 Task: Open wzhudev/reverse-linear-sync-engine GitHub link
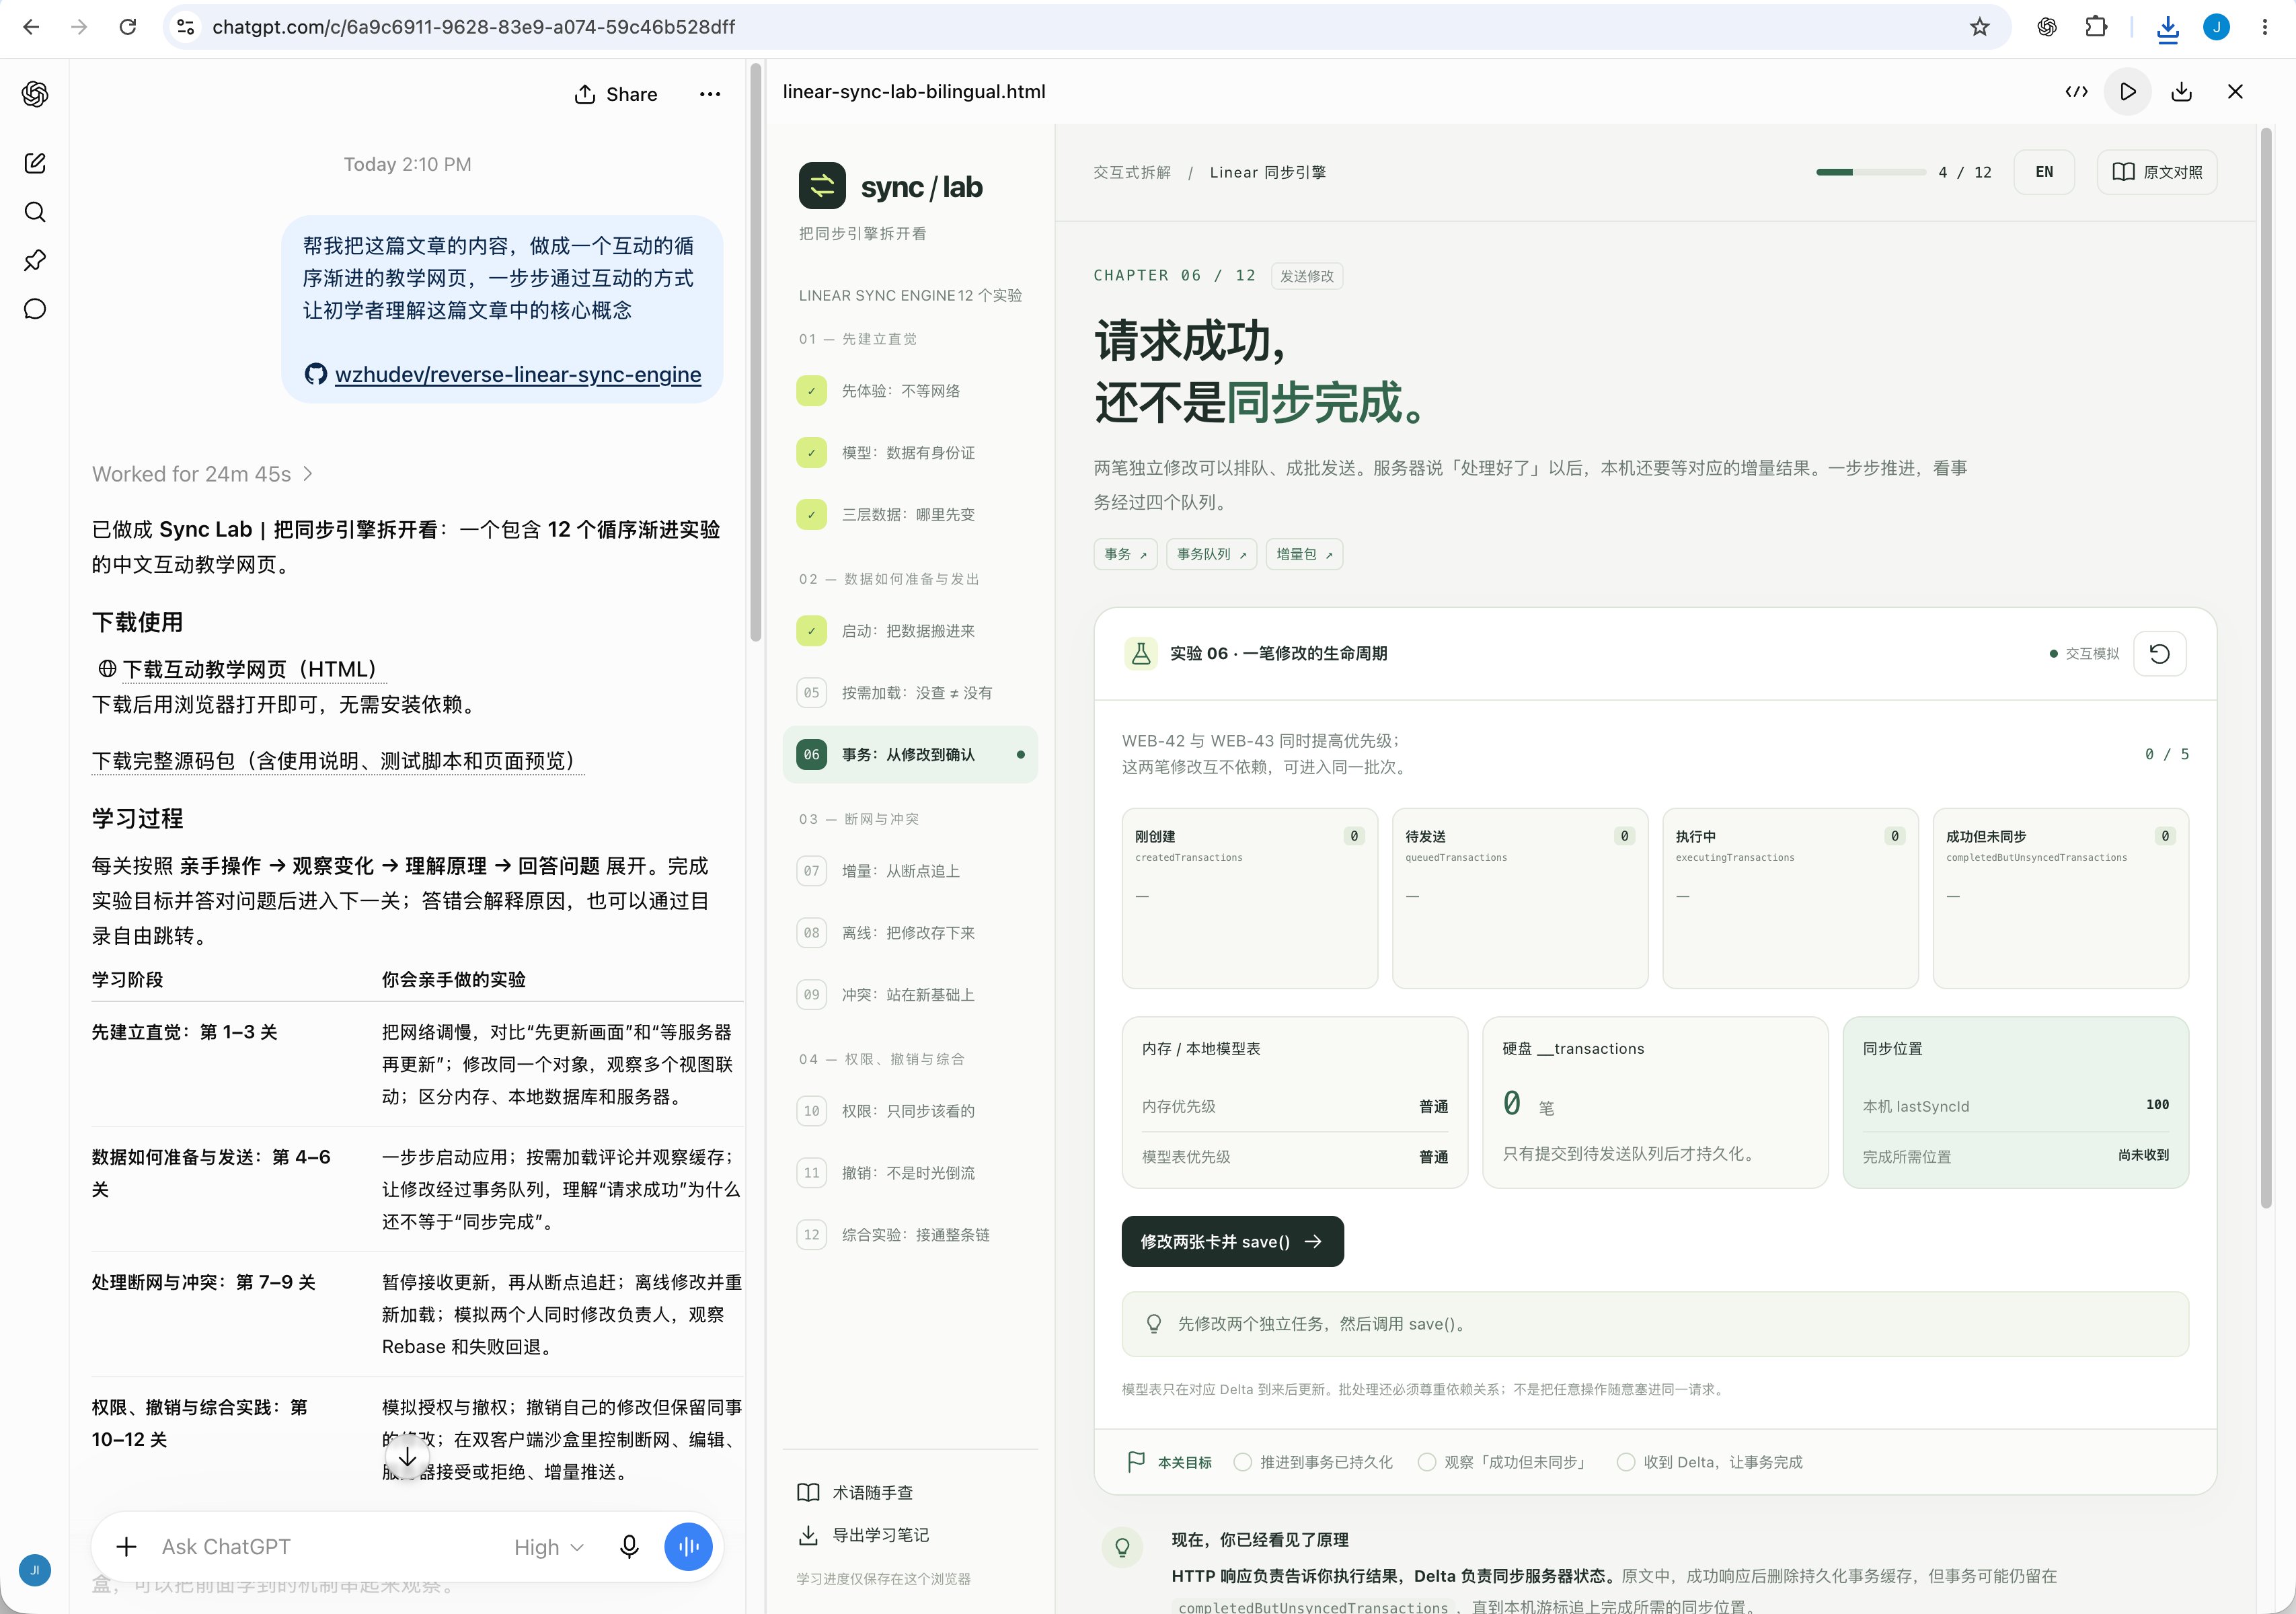click(518, 375)
